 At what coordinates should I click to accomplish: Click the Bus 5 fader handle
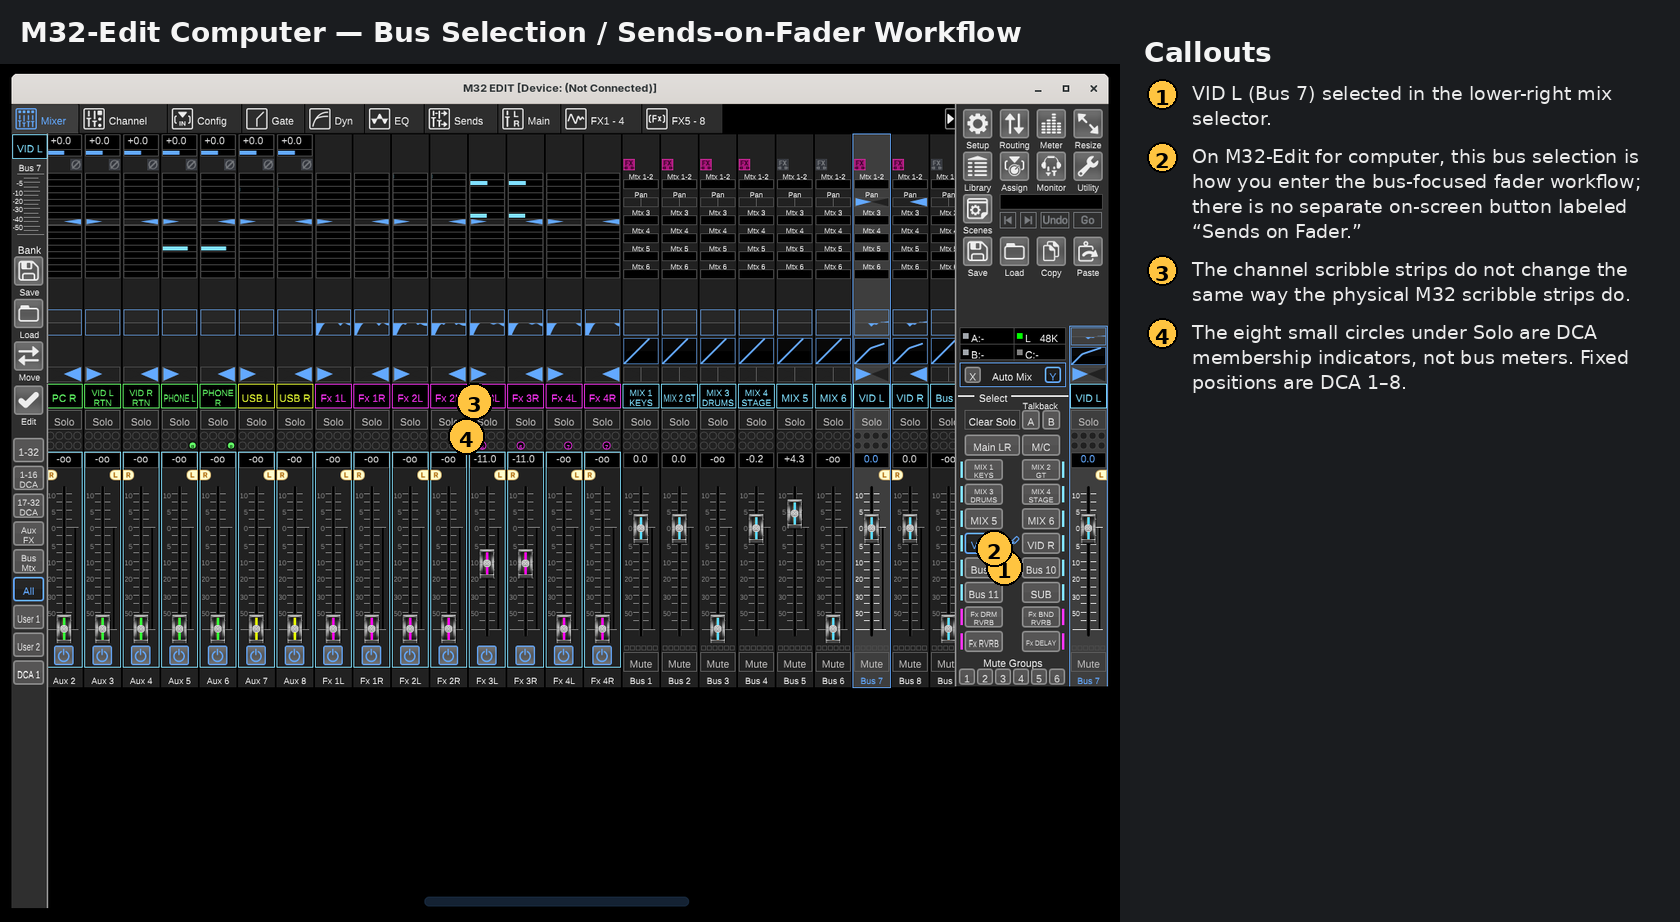(x=794, y=513)
